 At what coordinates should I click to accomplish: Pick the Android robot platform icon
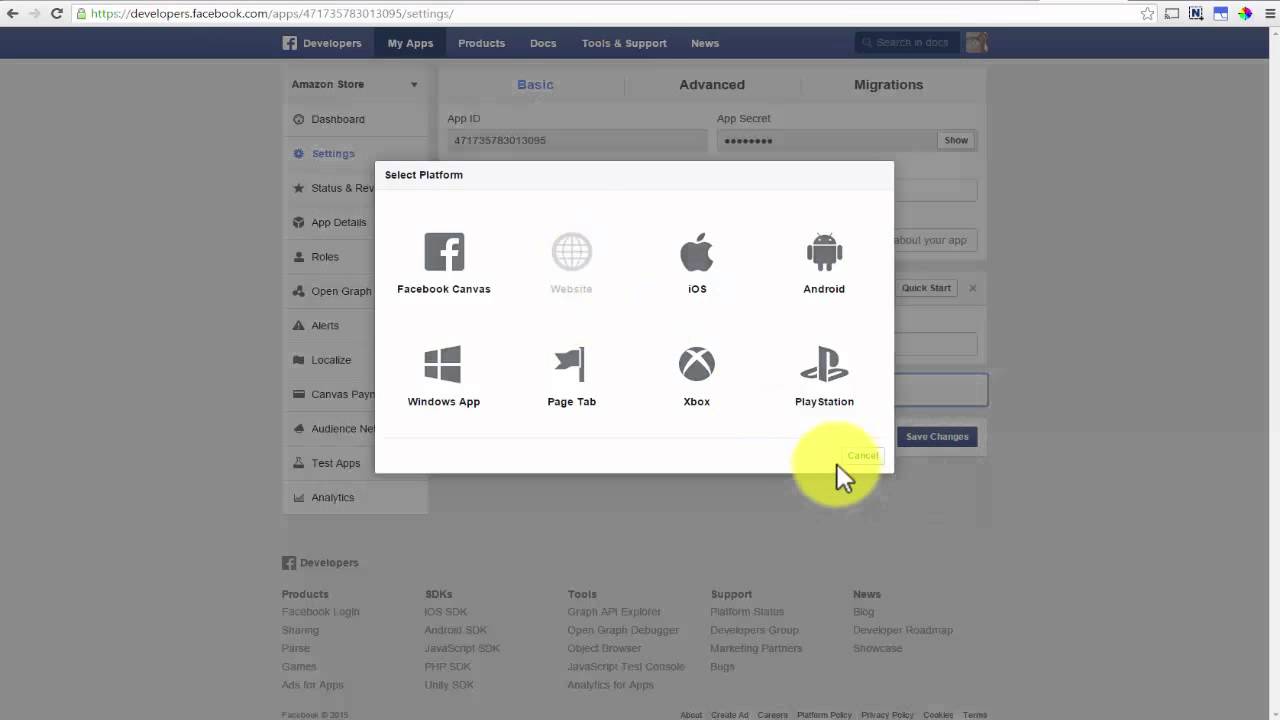tap(824, 252)
